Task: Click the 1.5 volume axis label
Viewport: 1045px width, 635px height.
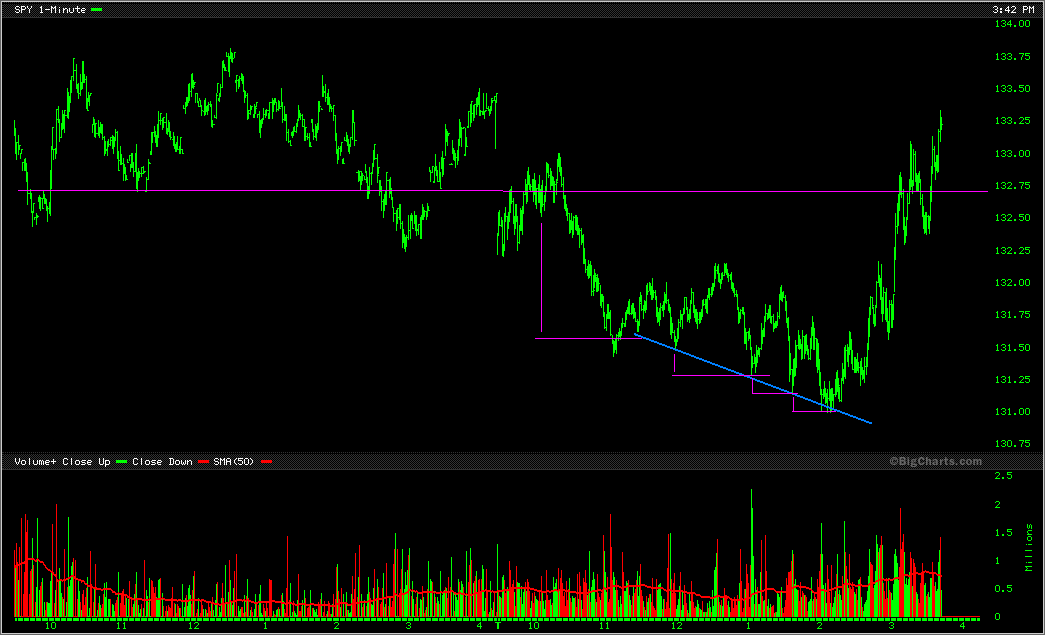Action: coord(1003,532)
